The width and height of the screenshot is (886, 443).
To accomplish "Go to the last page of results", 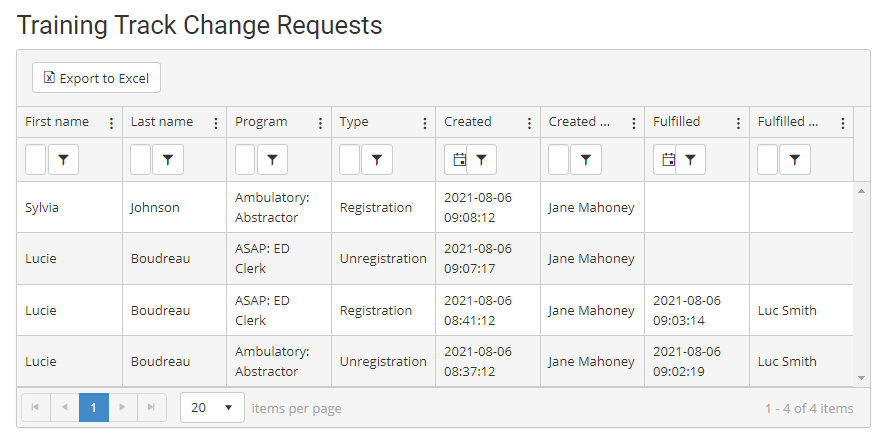I will [x=151, y=408].
